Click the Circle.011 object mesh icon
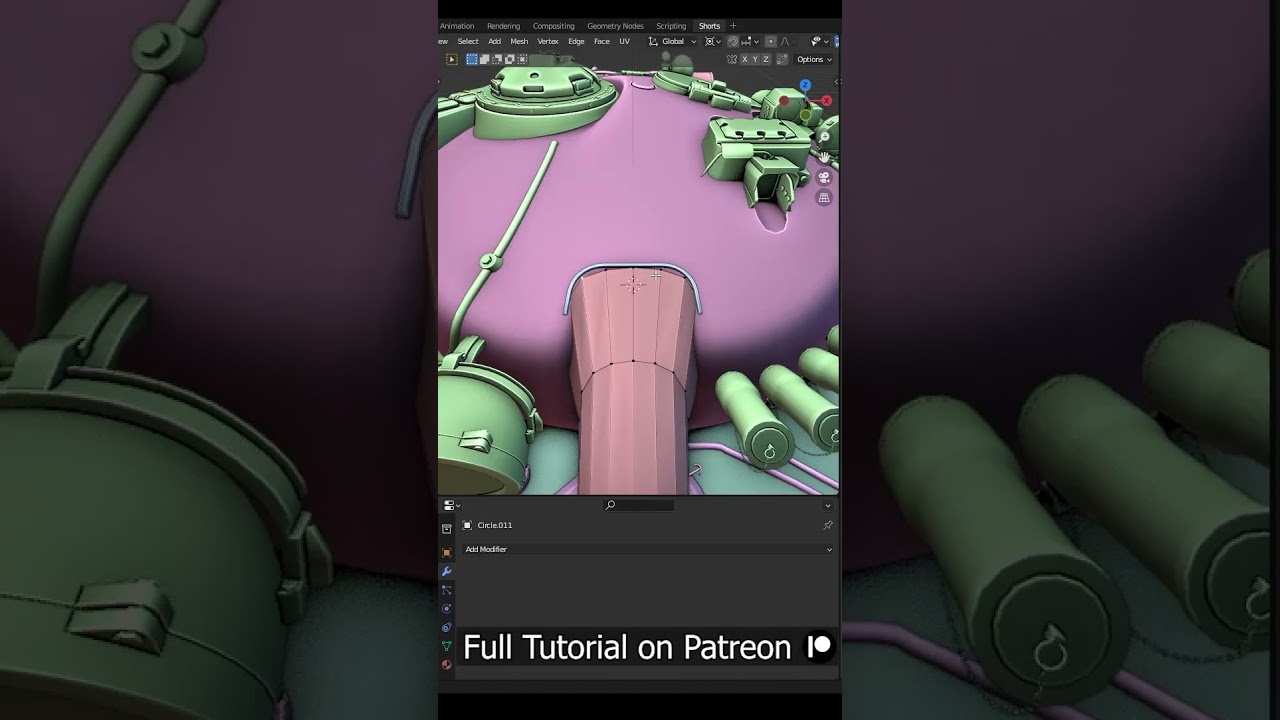 click(467, 525)
